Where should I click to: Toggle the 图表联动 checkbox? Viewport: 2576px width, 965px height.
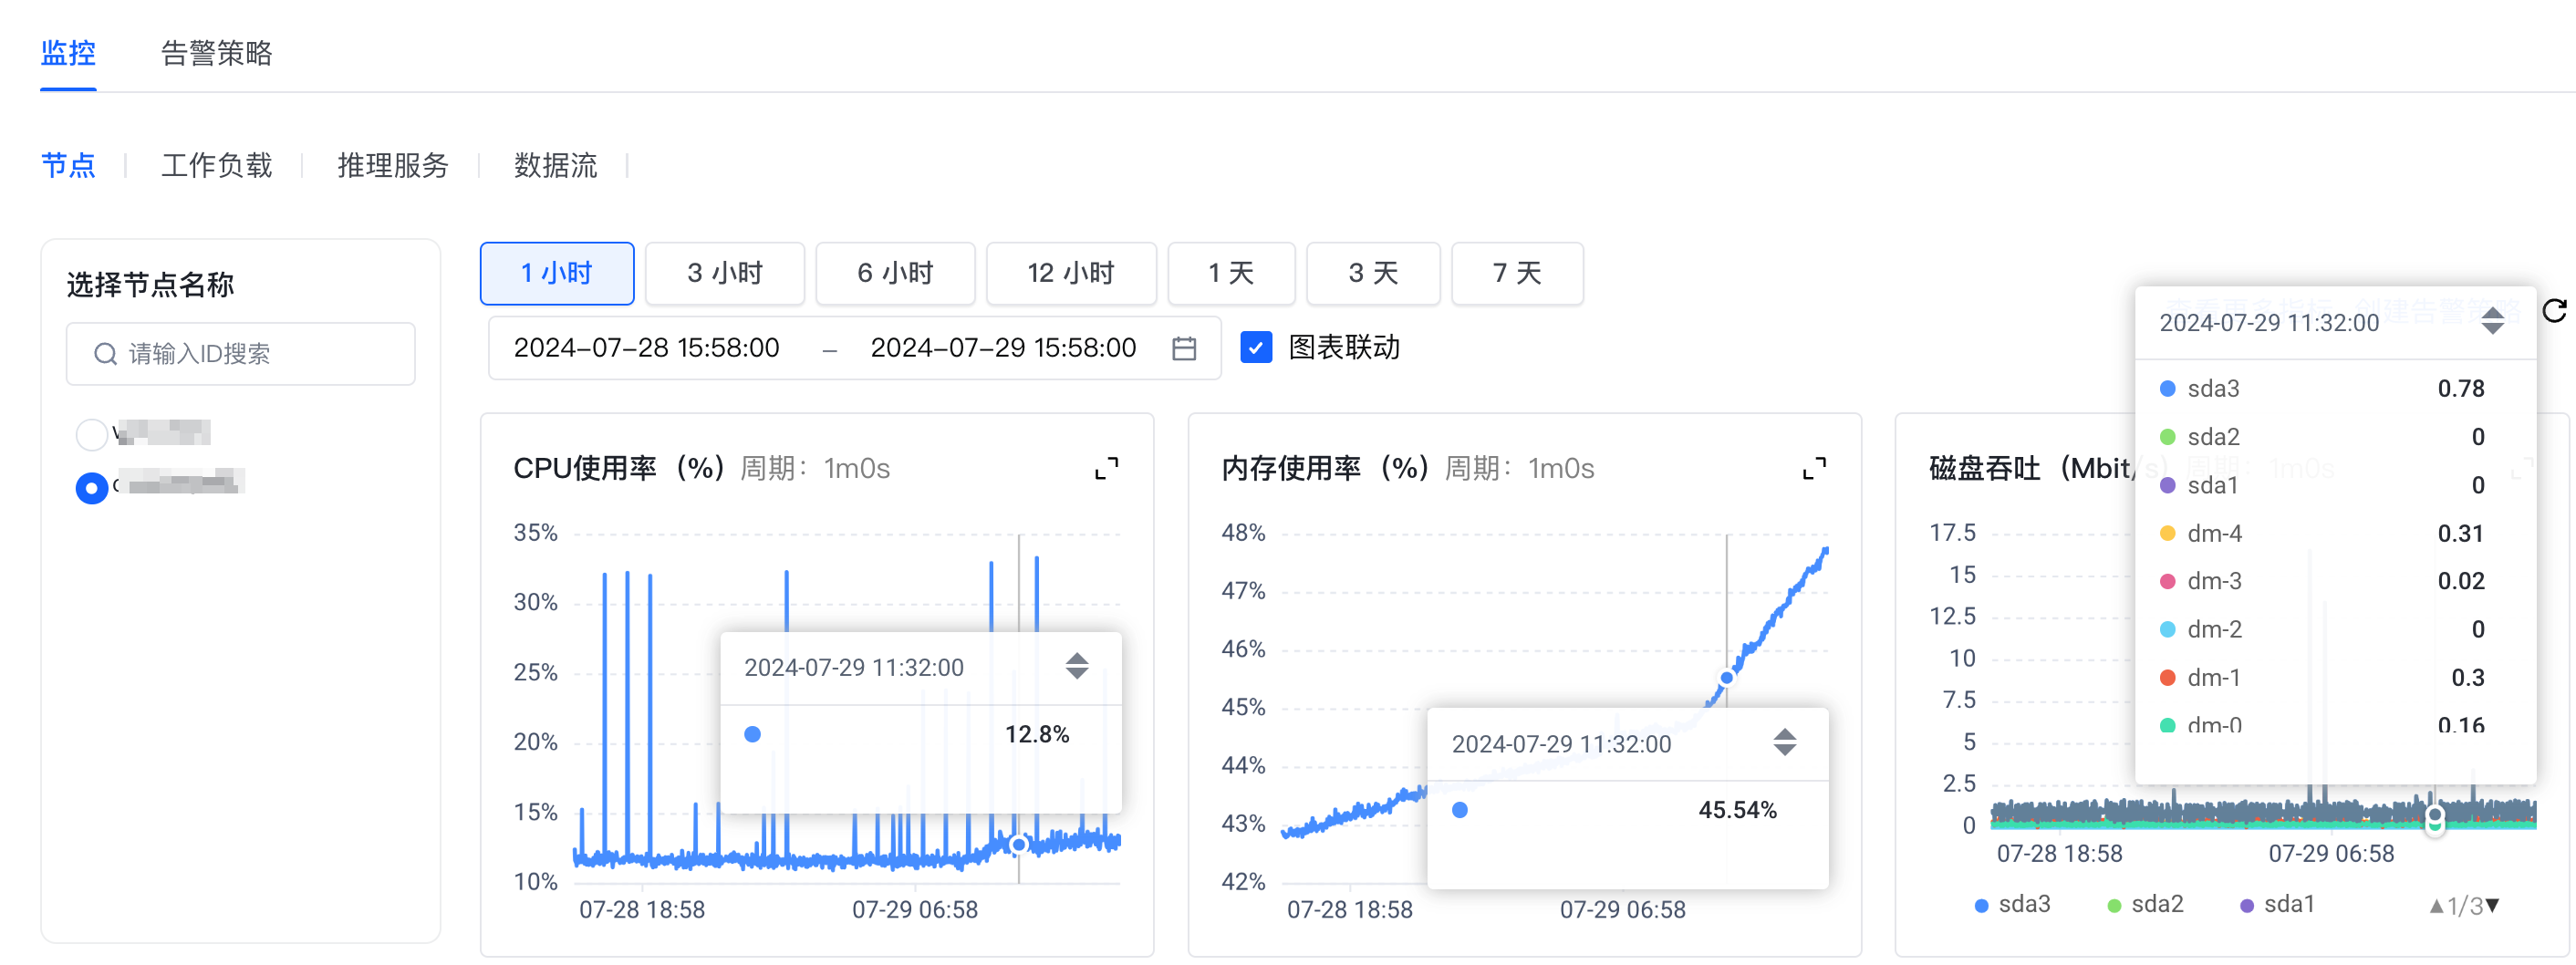coord(1256,348)
